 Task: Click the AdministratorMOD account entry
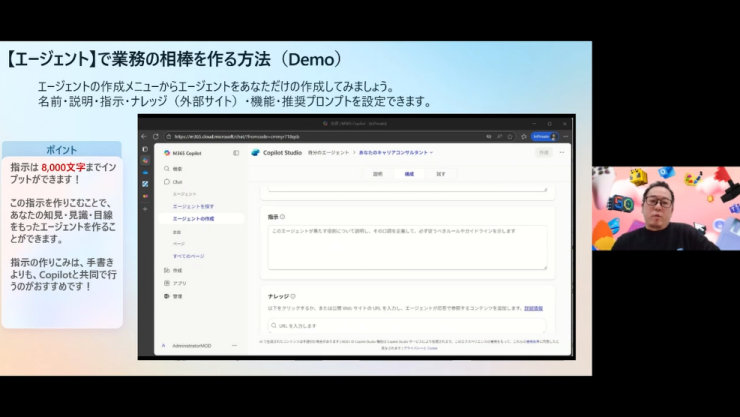click(x=187, y=346)
